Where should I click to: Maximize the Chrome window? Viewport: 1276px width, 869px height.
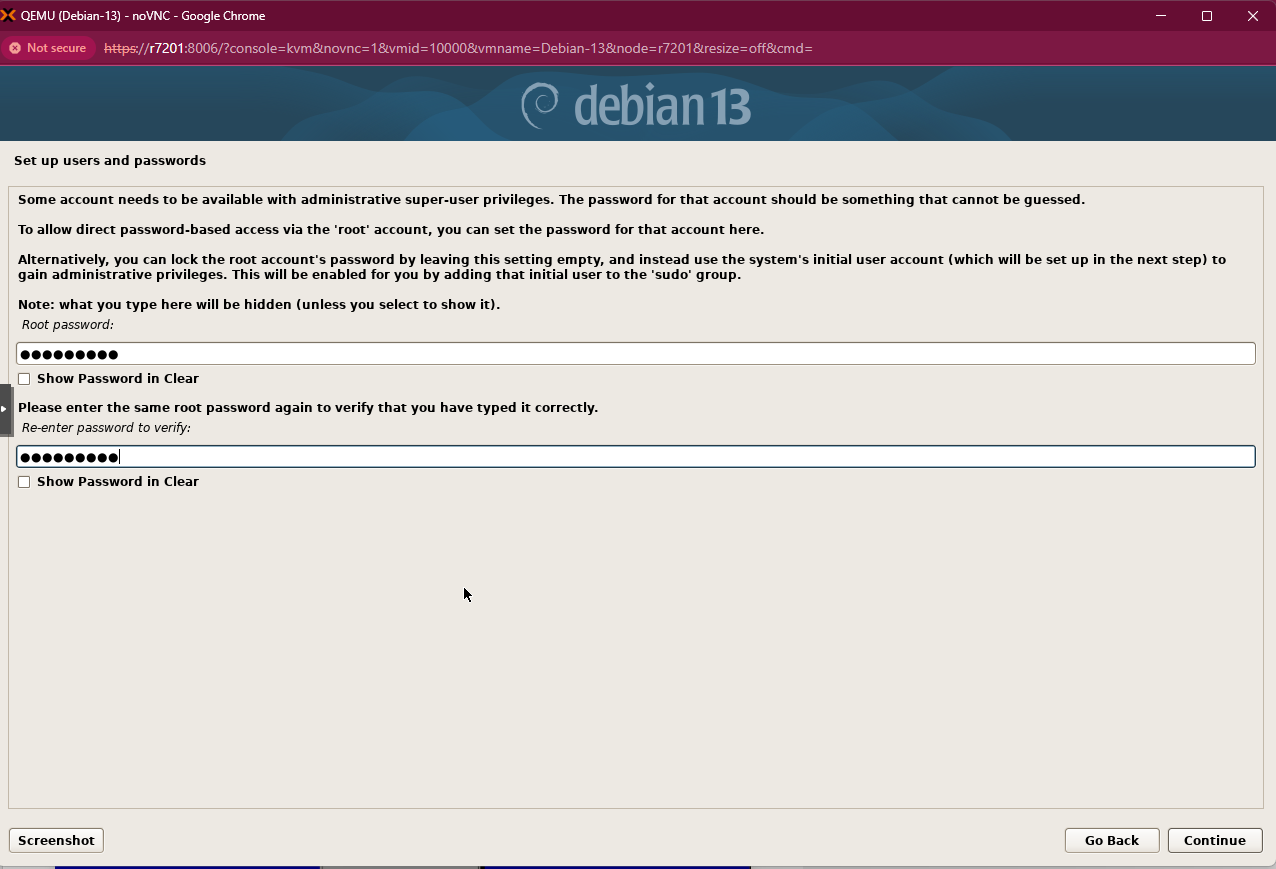pos(1207,15)
